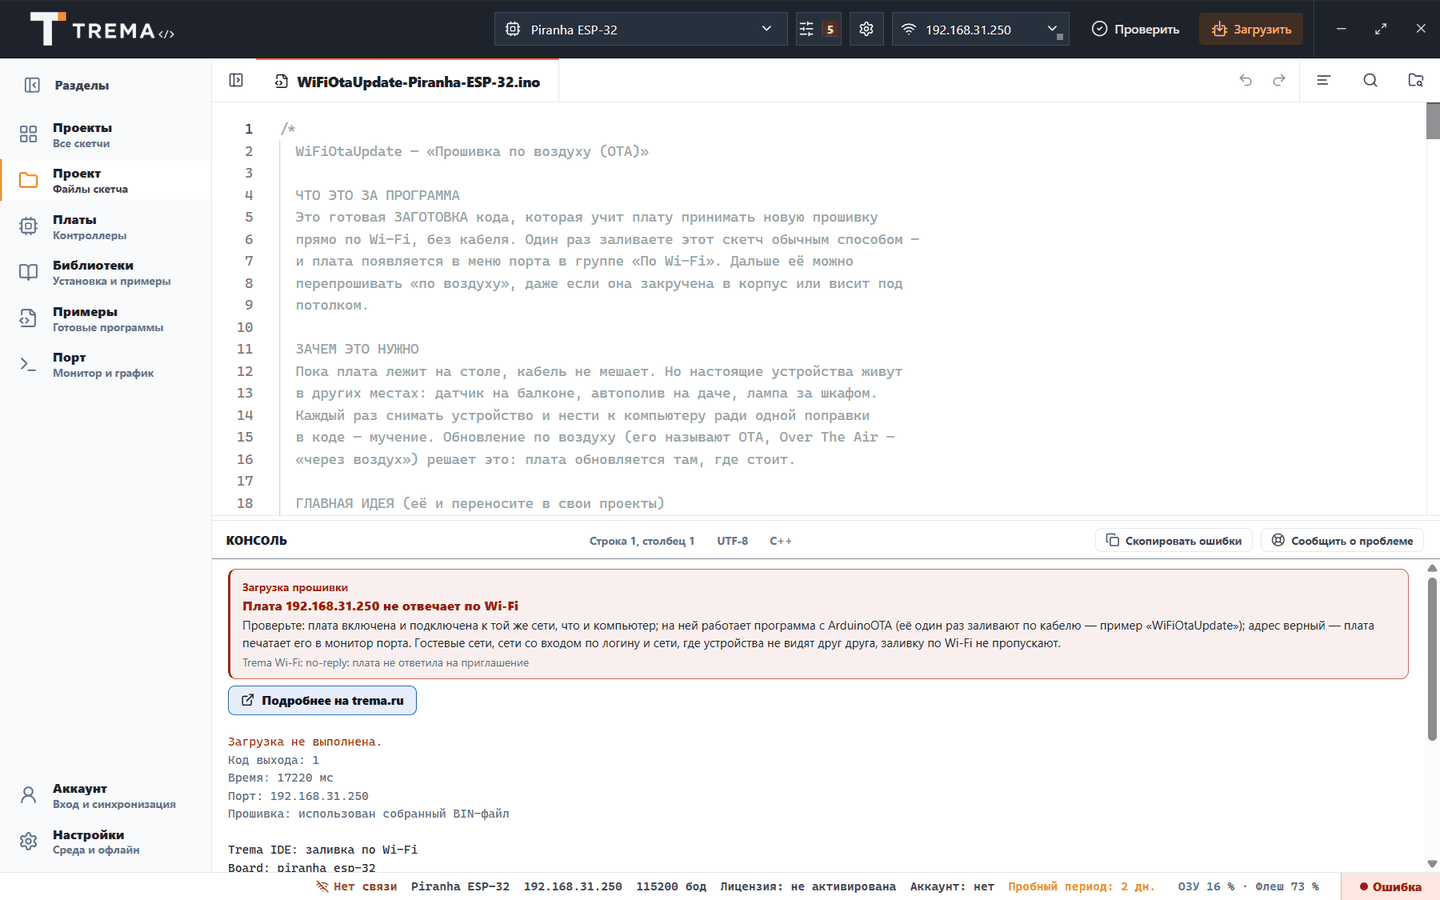Image resolution: width=1440 pixels, height=900 pixels.
Task: Expand the Piranha ESP-32 board dropdown
Action: [640, 29]
